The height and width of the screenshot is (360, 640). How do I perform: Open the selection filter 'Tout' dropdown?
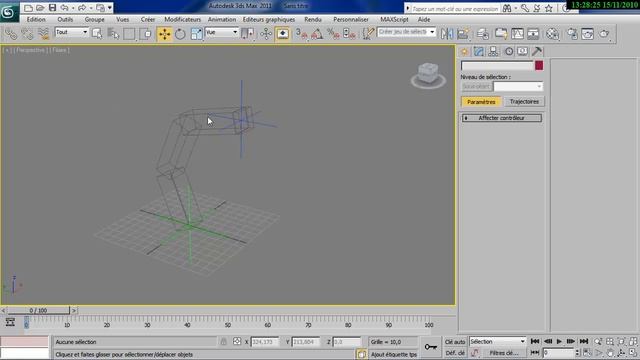pyautogui.click(x=71, y=32)
